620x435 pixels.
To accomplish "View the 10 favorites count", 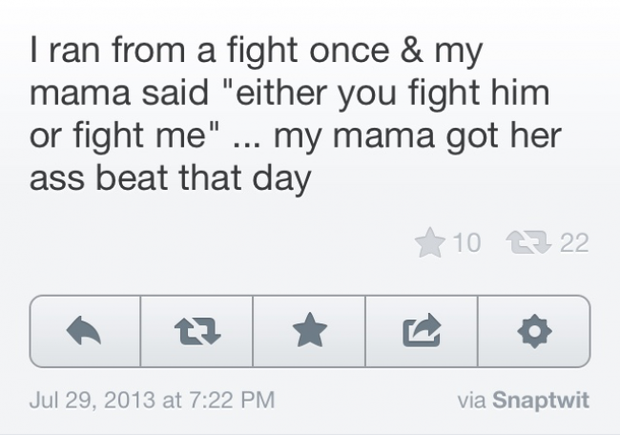I will [467, 242].
